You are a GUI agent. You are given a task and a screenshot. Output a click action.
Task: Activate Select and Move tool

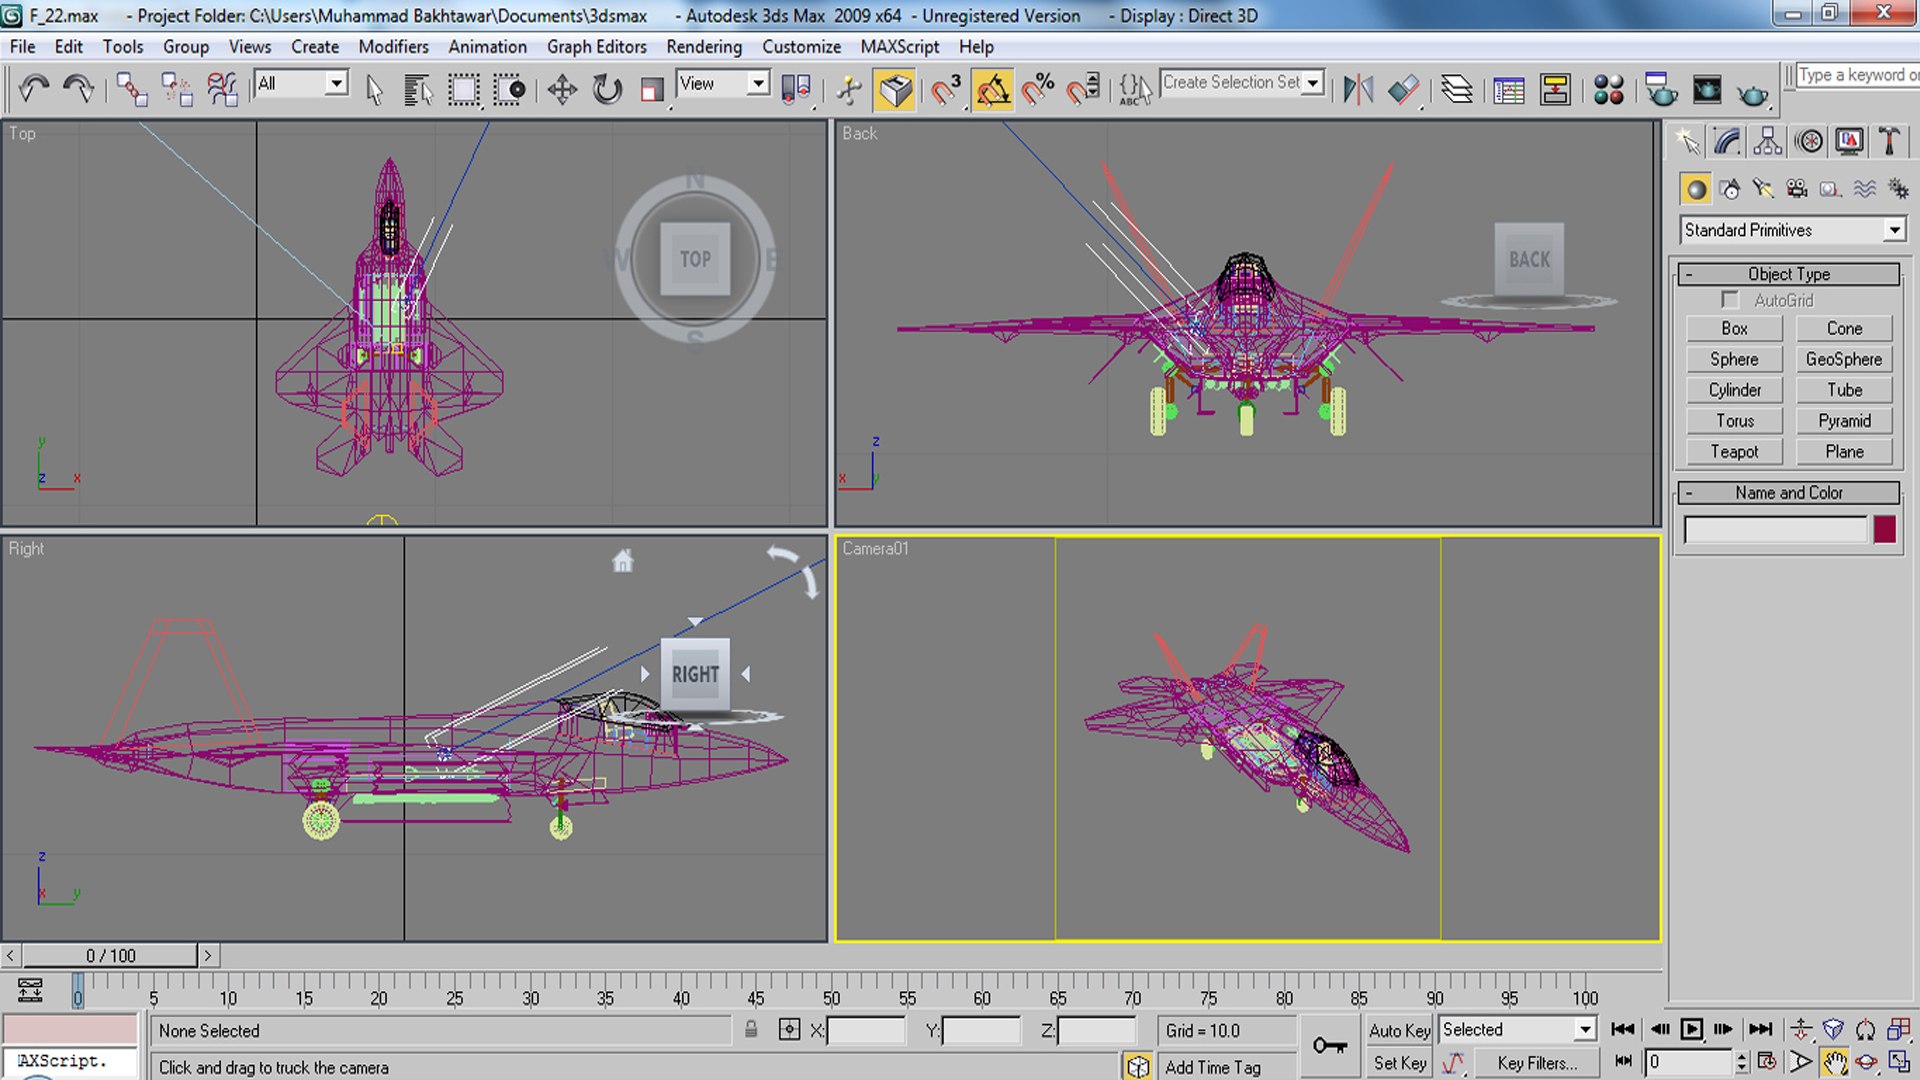click(x=562, y=90)
